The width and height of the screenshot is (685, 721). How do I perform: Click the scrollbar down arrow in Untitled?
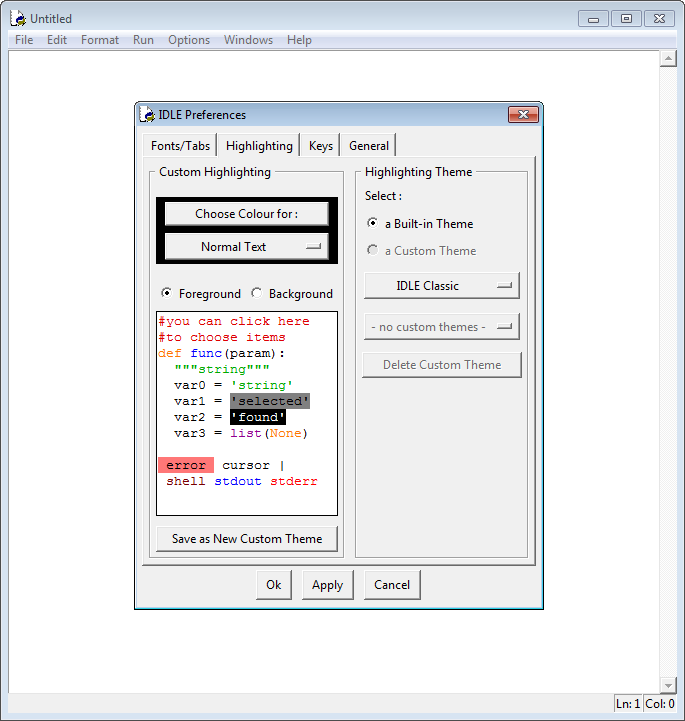(x=668, y=685)
